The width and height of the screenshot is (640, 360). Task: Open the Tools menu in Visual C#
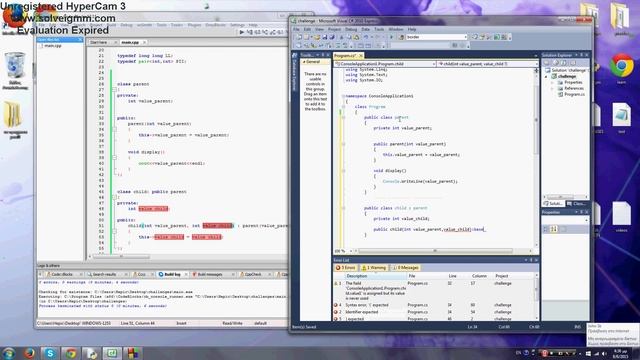tap(379, 29)
